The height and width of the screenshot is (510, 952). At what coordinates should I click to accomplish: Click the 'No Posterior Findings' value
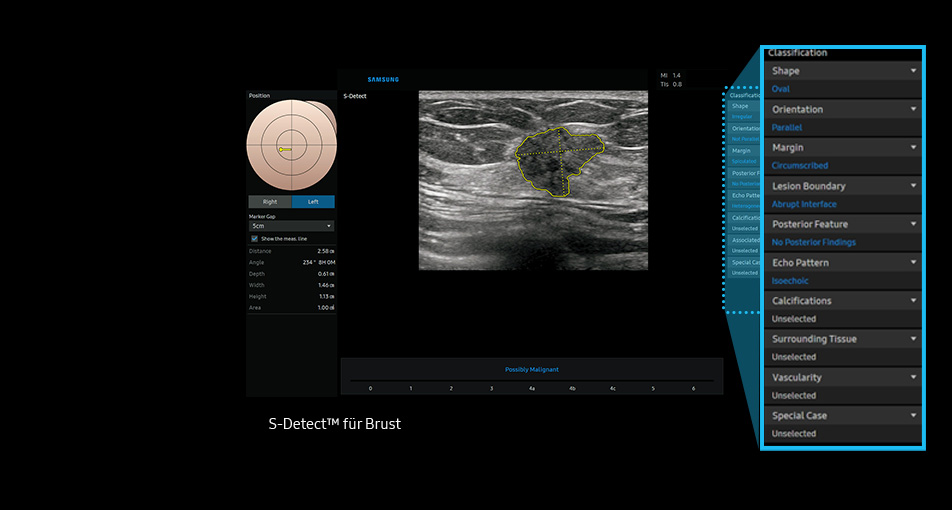[814, 242]
